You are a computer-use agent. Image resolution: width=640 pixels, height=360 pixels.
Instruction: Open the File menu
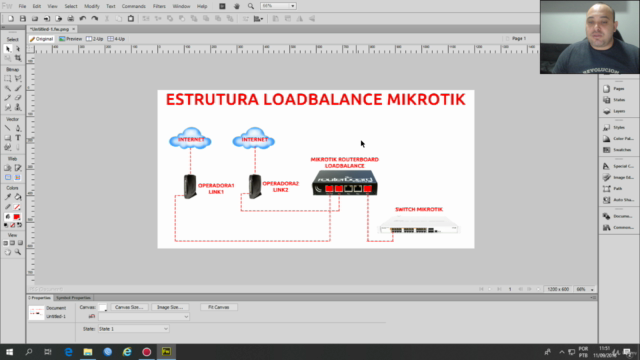click(x=22, y=6)
